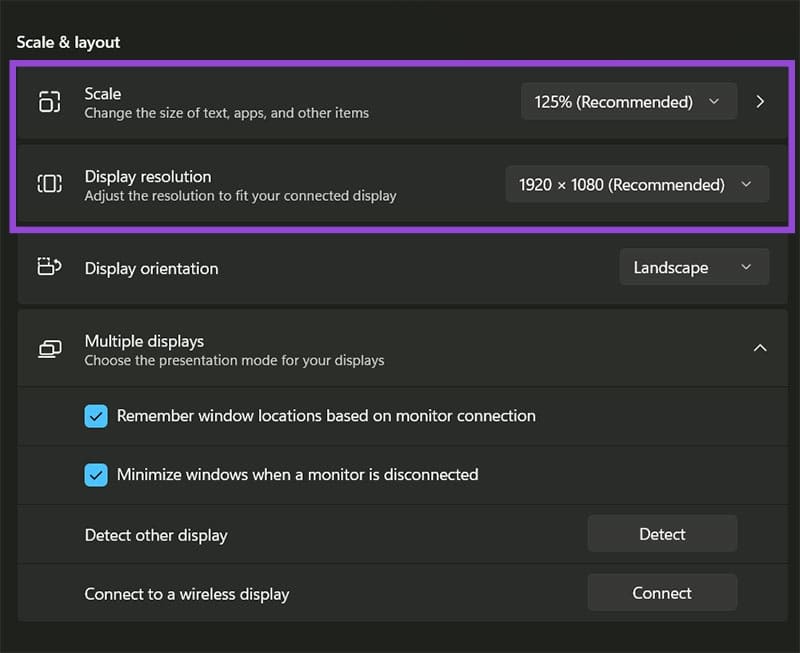
Task: Click the checkmark of Remember window locations
Action: point(96,416)
